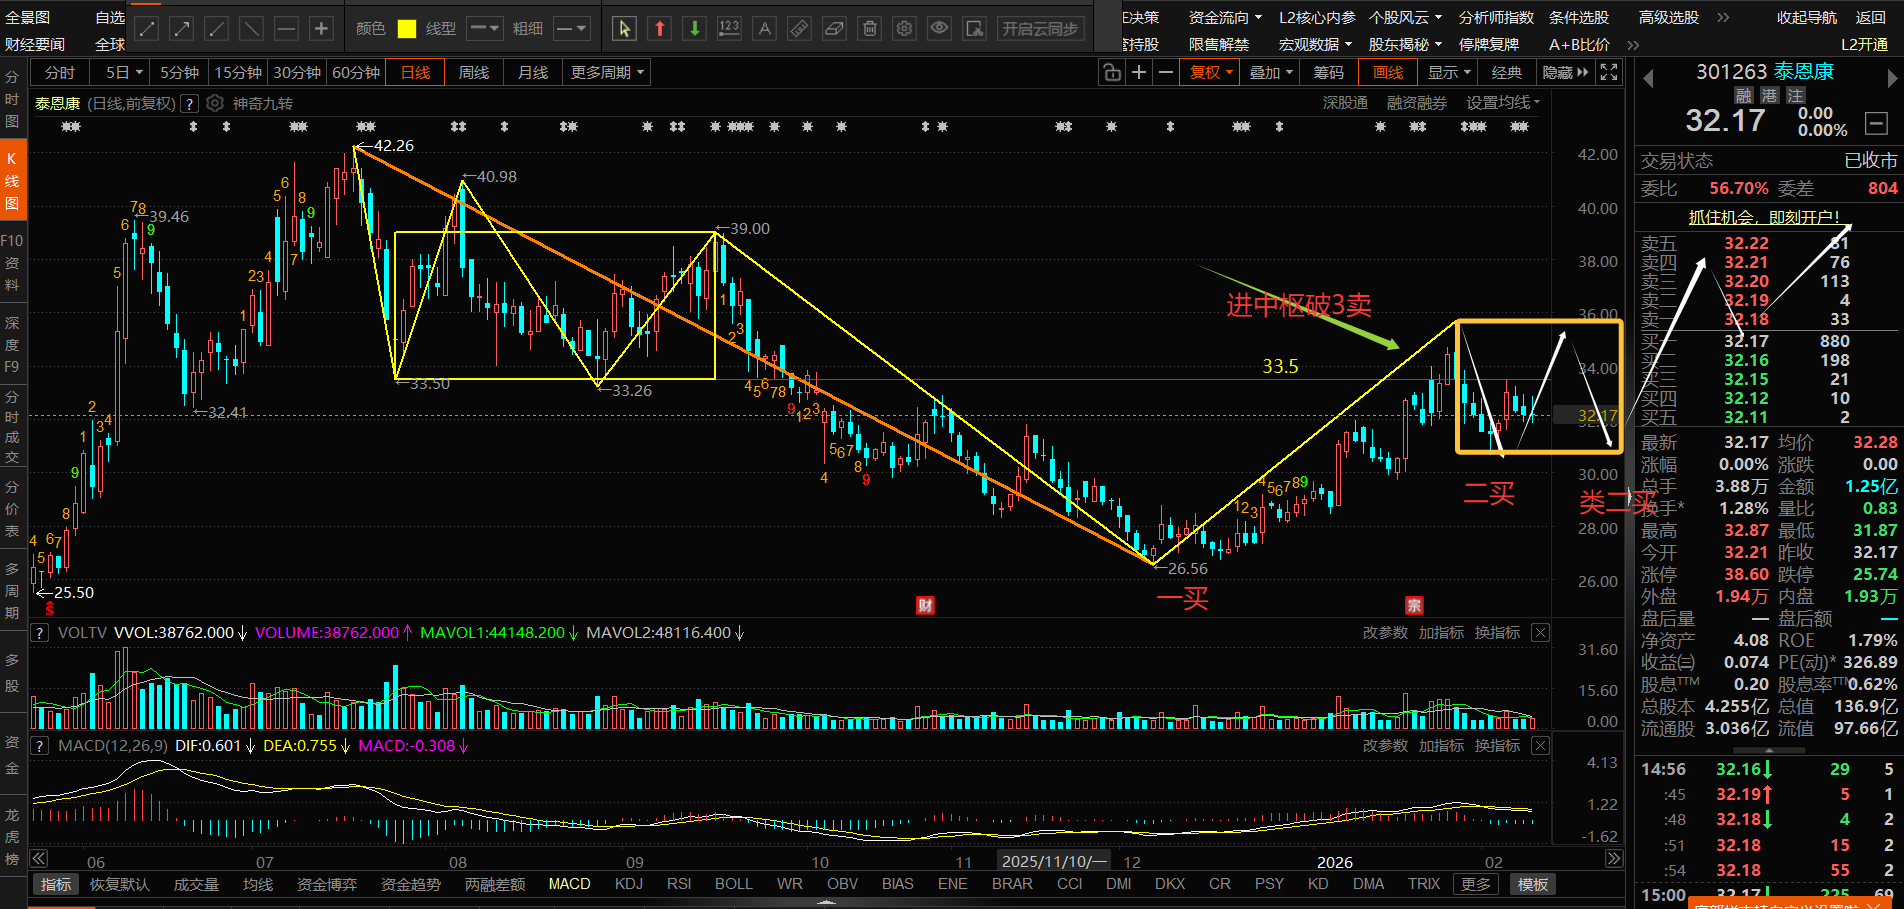Open the 线型 line style dropdown
The height and width of the screenshot is (909, 1904).
(484, 29)
